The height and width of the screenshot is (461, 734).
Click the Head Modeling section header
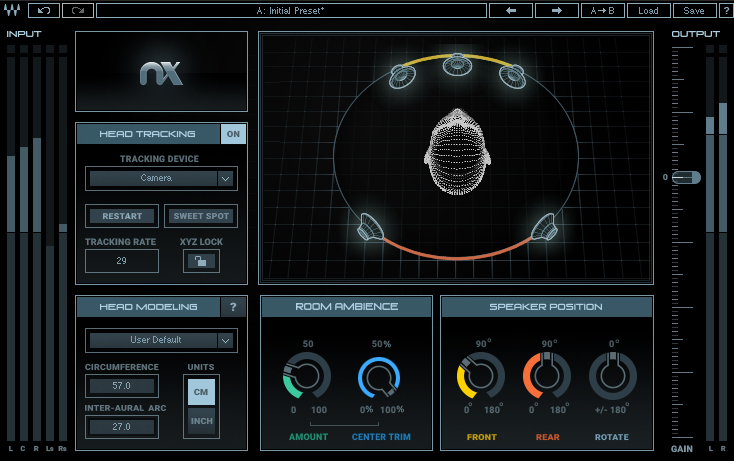[x=148, y=307]
